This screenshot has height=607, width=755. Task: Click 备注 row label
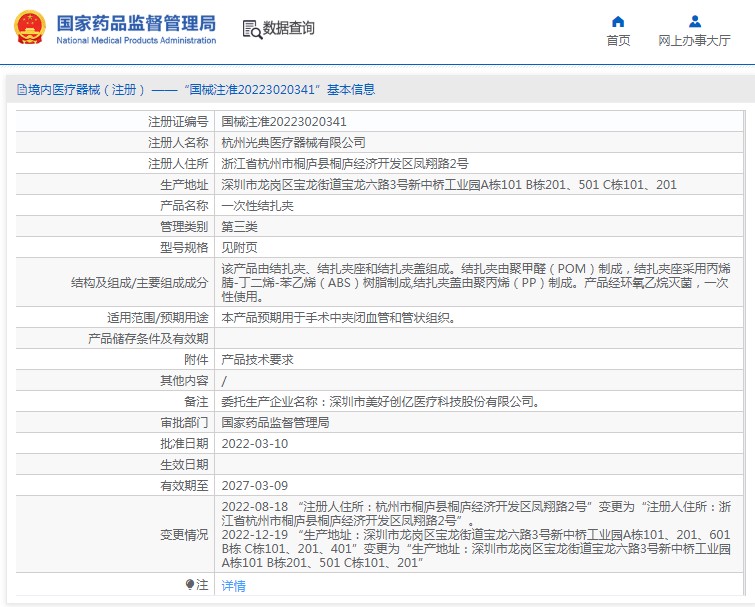coord(196,401)
